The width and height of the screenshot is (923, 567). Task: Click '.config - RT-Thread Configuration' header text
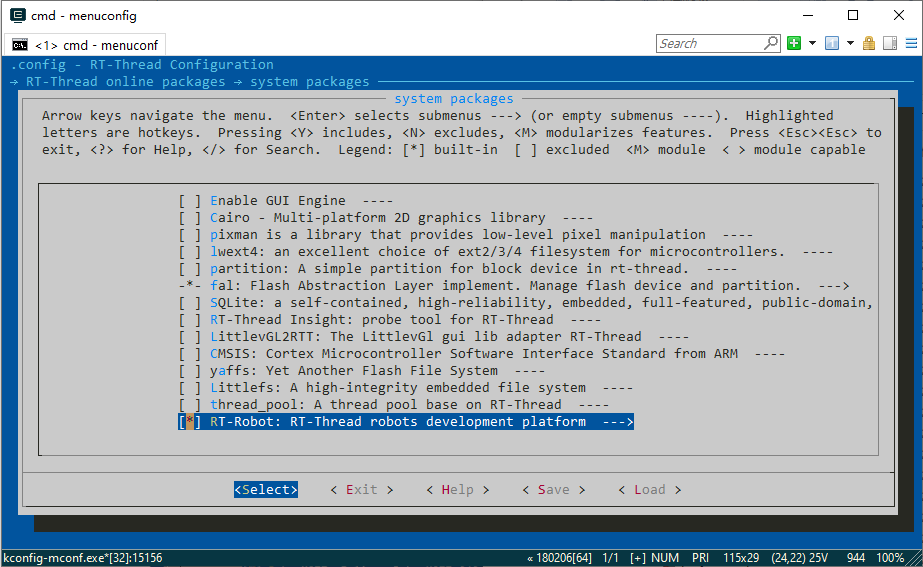(142, 65)
